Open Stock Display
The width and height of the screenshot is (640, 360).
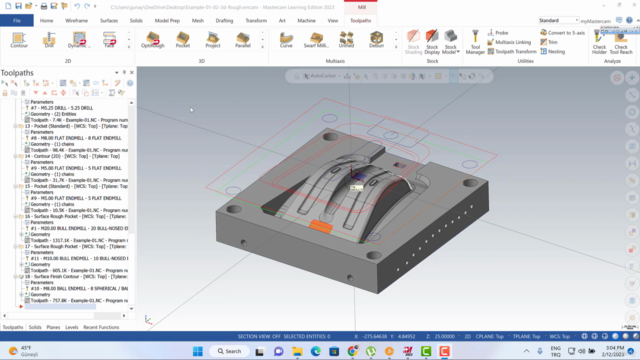pos(432,42)
